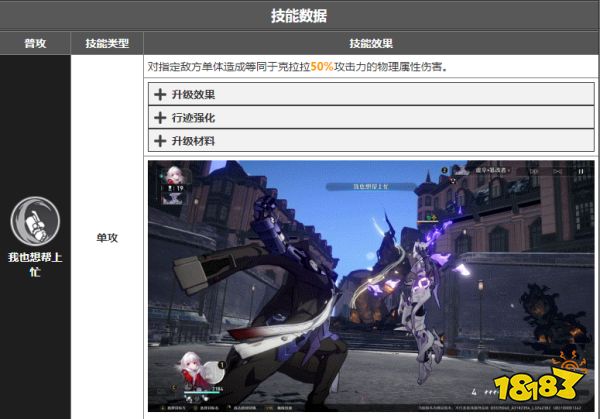The width and height of the screenshot is (600, 419).
Task: Select the 普攻 column header
Action: [x=35, y=43]
